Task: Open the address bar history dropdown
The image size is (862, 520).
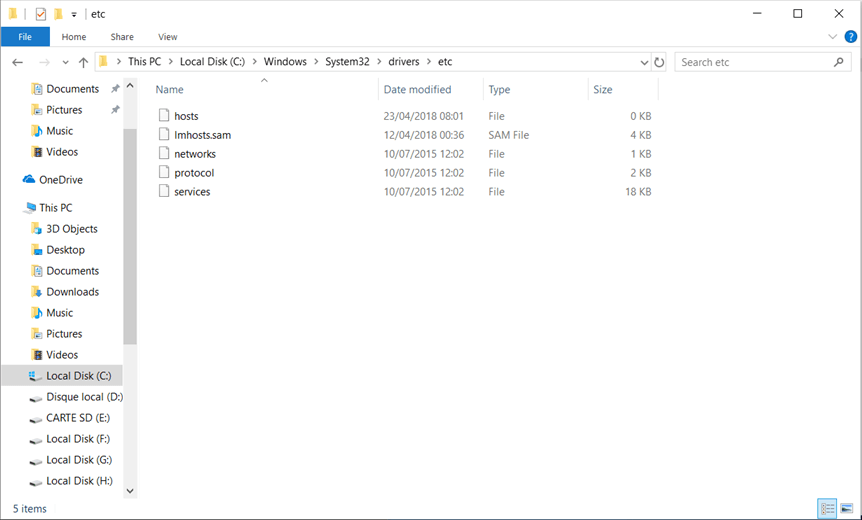Action: click(645, 62)
